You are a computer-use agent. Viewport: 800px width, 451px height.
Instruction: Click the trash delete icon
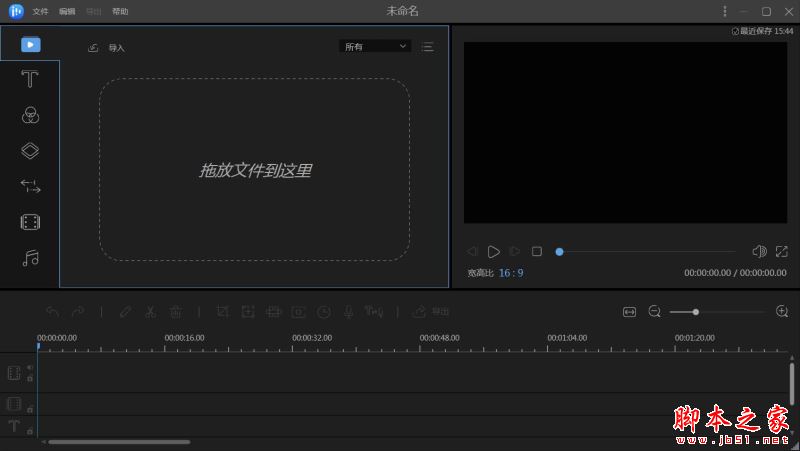click(x=176, y=311)
